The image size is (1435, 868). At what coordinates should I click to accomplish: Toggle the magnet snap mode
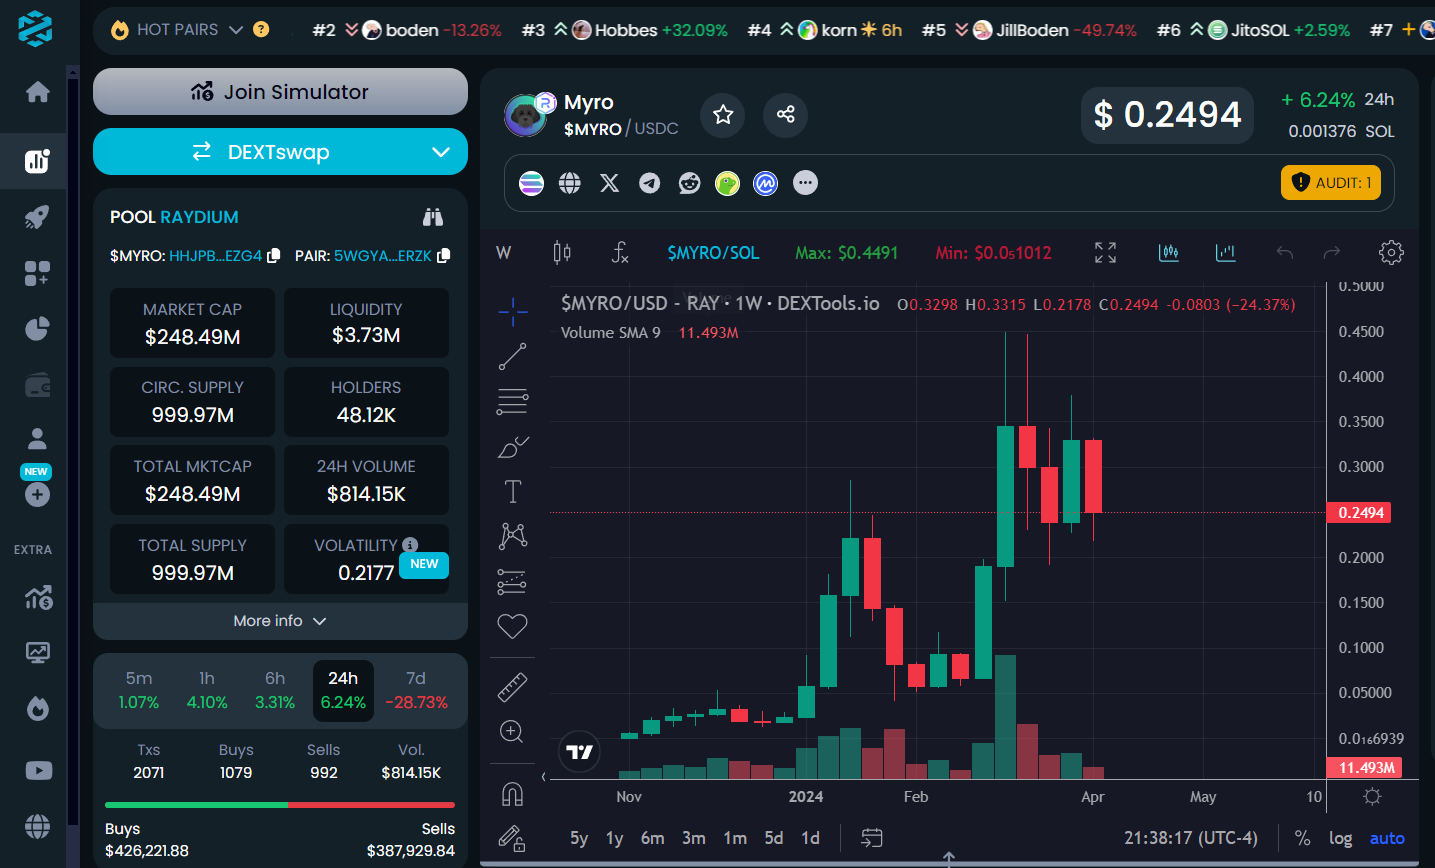point(512,794)
